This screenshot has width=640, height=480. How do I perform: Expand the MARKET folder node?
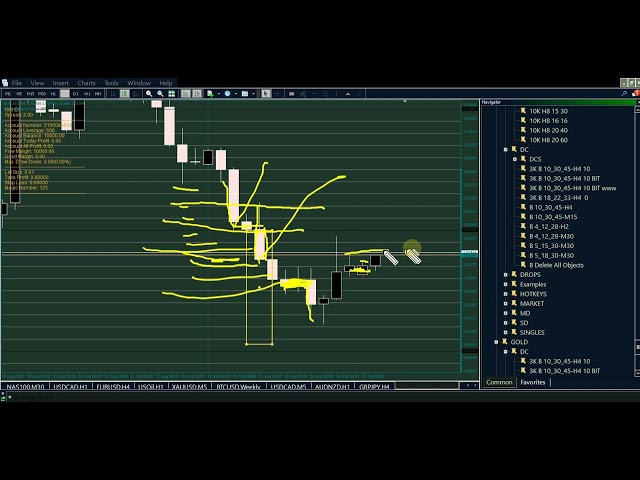506,304
